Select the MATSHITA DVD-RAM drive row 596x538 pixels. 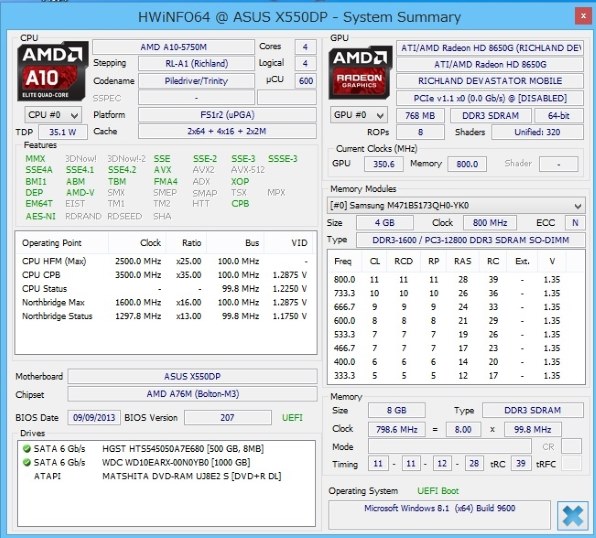click(x=166, y=476)
